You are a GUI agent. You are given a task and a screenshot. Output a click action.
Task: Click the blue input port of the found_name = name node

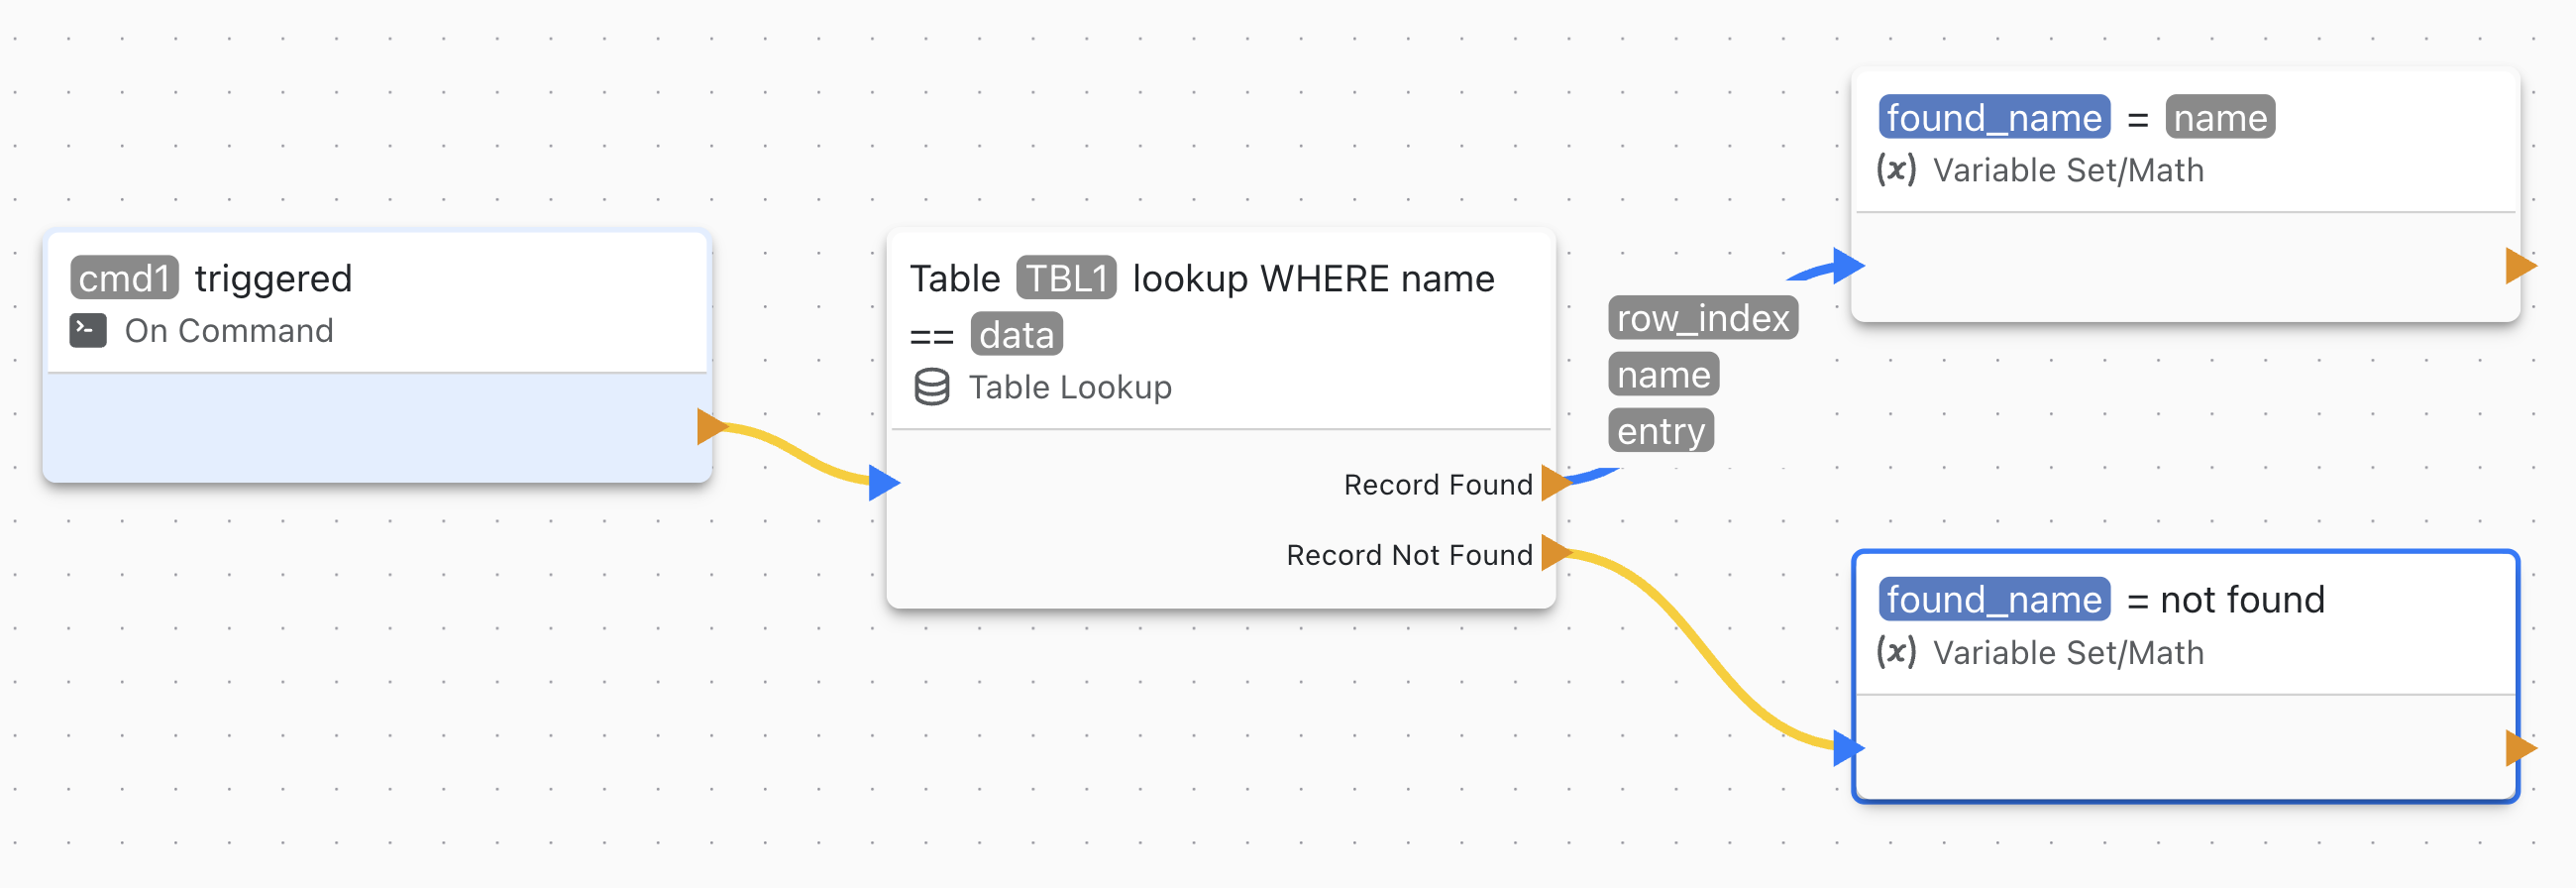click(x=1849, y=266)
